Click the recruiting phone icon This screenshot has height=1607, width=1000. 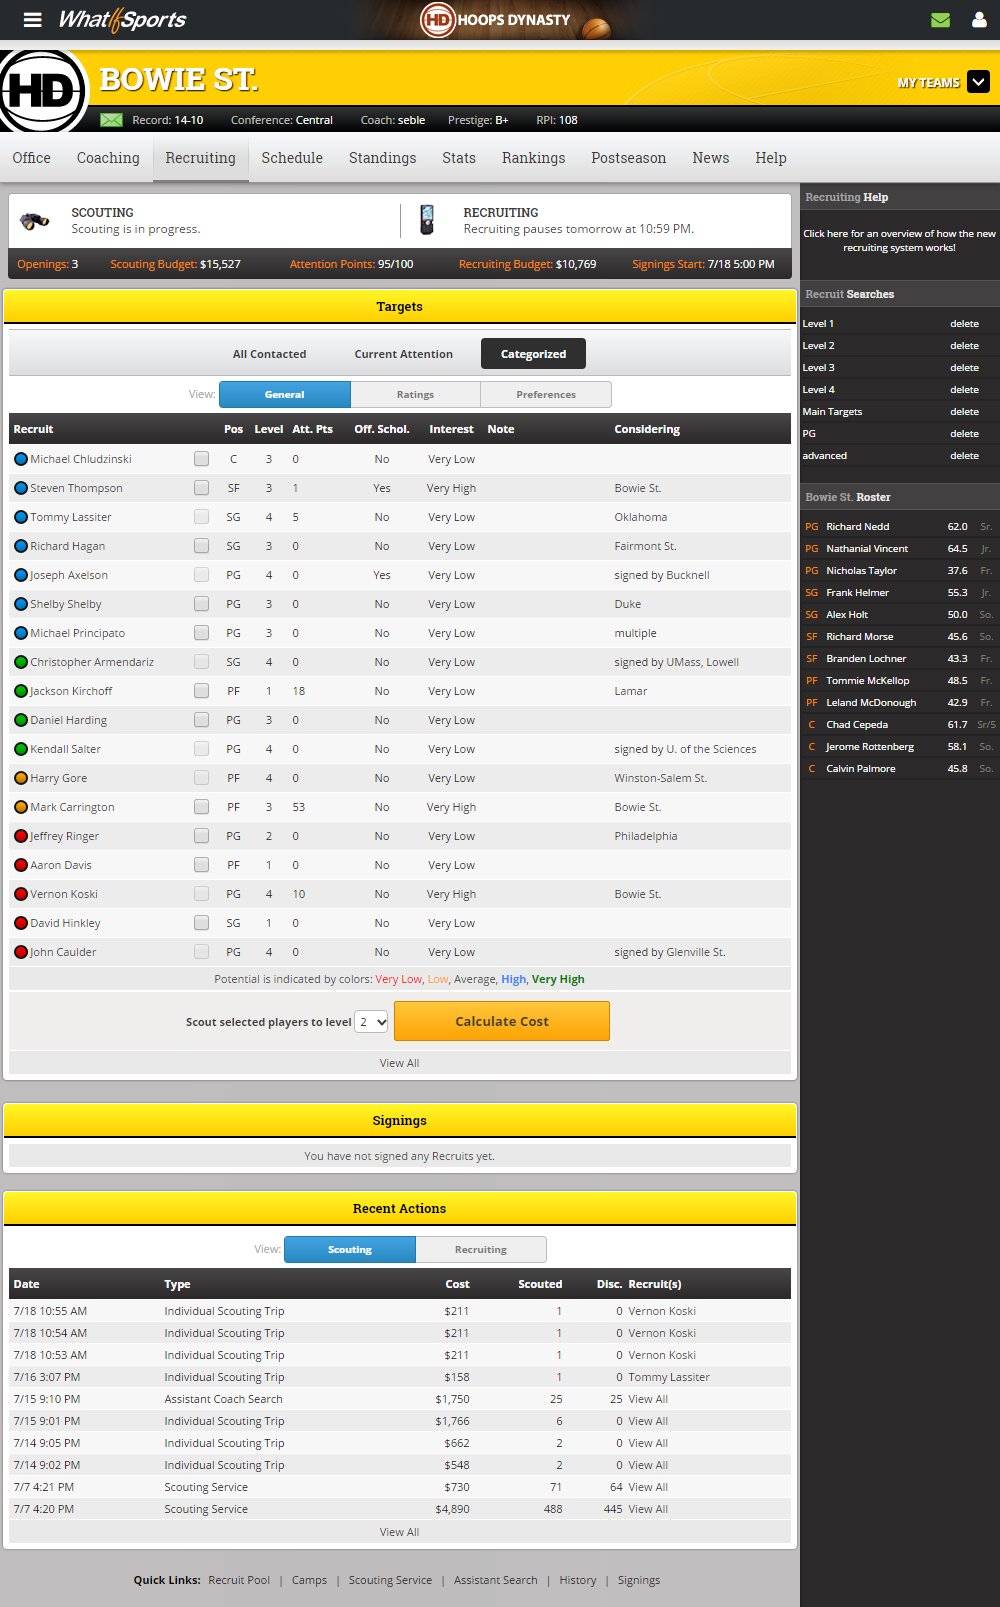point(427,220)
